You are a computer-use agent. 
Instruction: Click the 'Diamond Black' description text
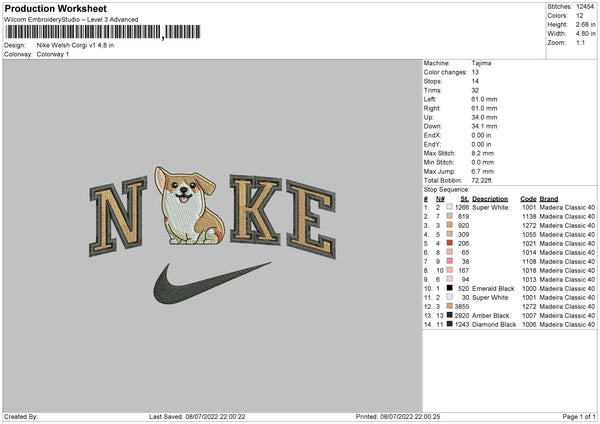pyautogui.click(x=494, y=324)
